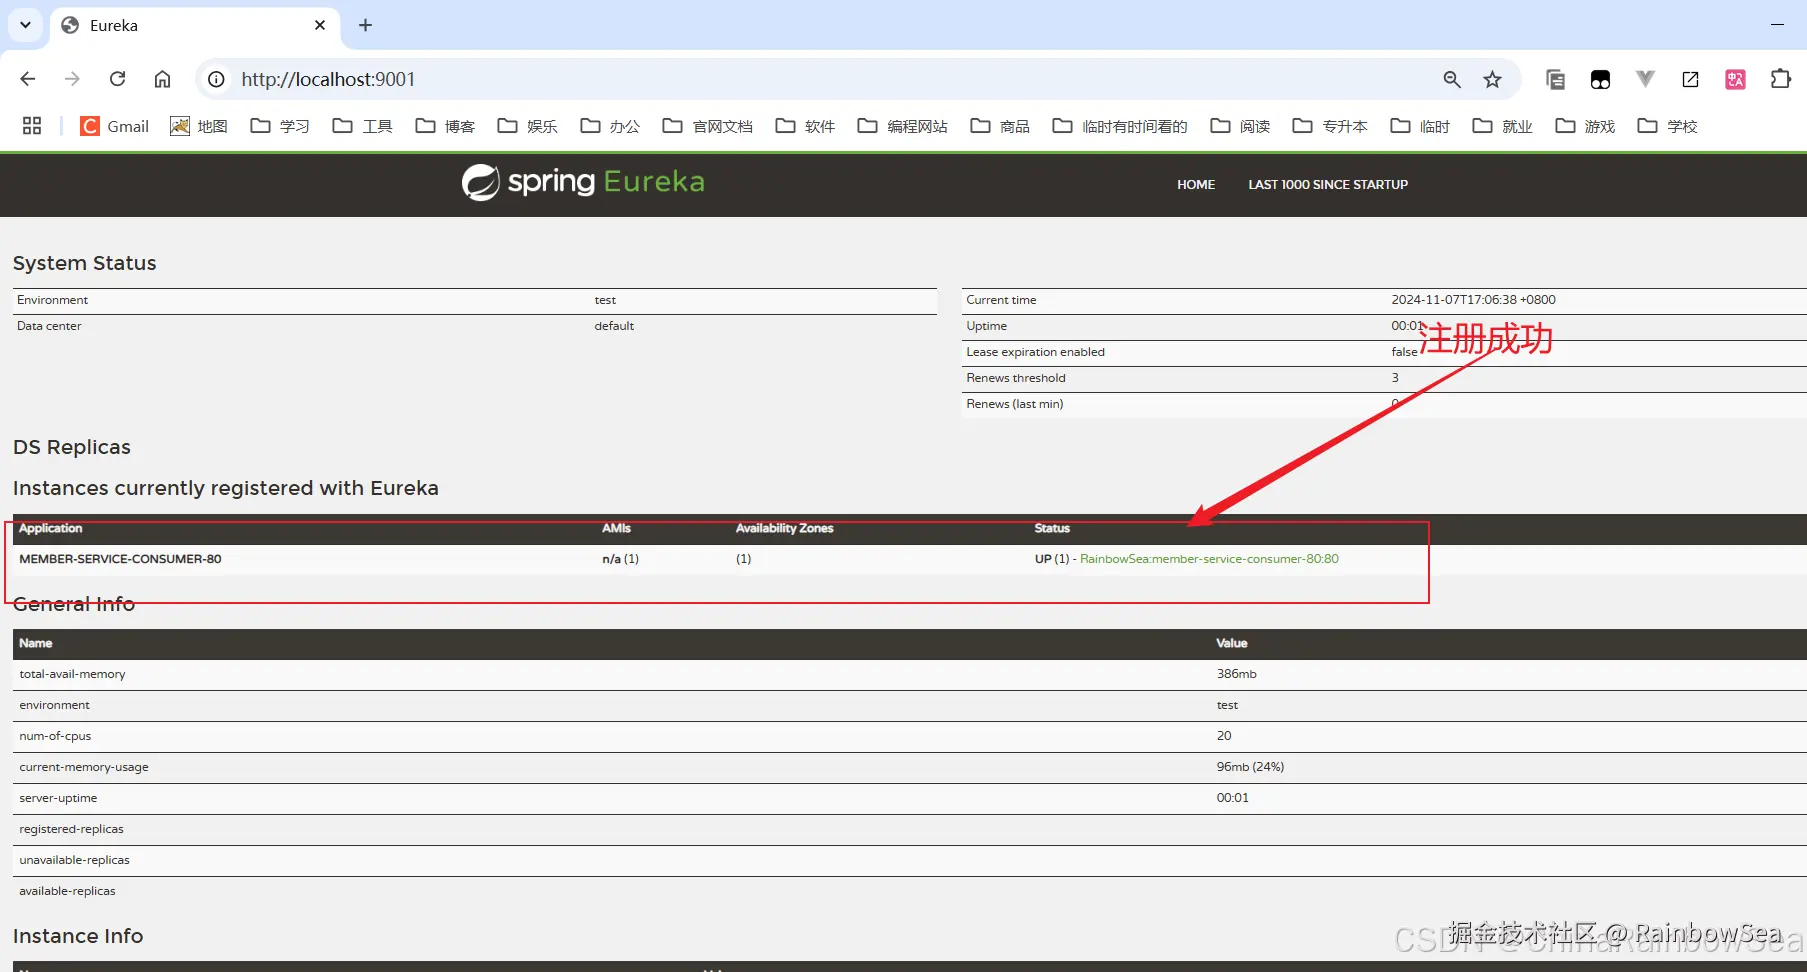Viewport: 1807px width, 972px height.
Task: Select the MEMBER-SERVICE-CONSUMER-80 application name
Action: (120, 559)
